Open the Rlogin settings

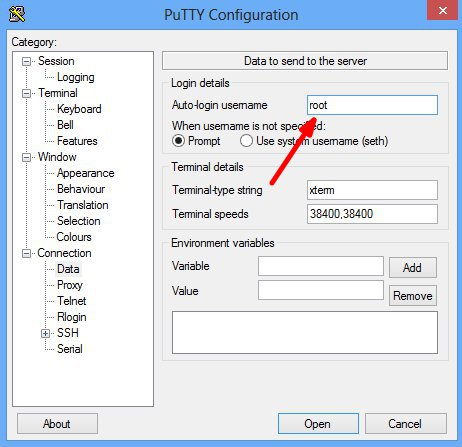tap(72, 317)
